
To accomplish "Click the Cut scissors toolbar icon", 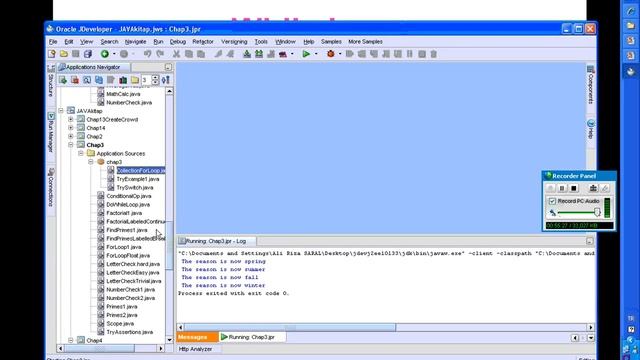I will [x=176, y=54].
